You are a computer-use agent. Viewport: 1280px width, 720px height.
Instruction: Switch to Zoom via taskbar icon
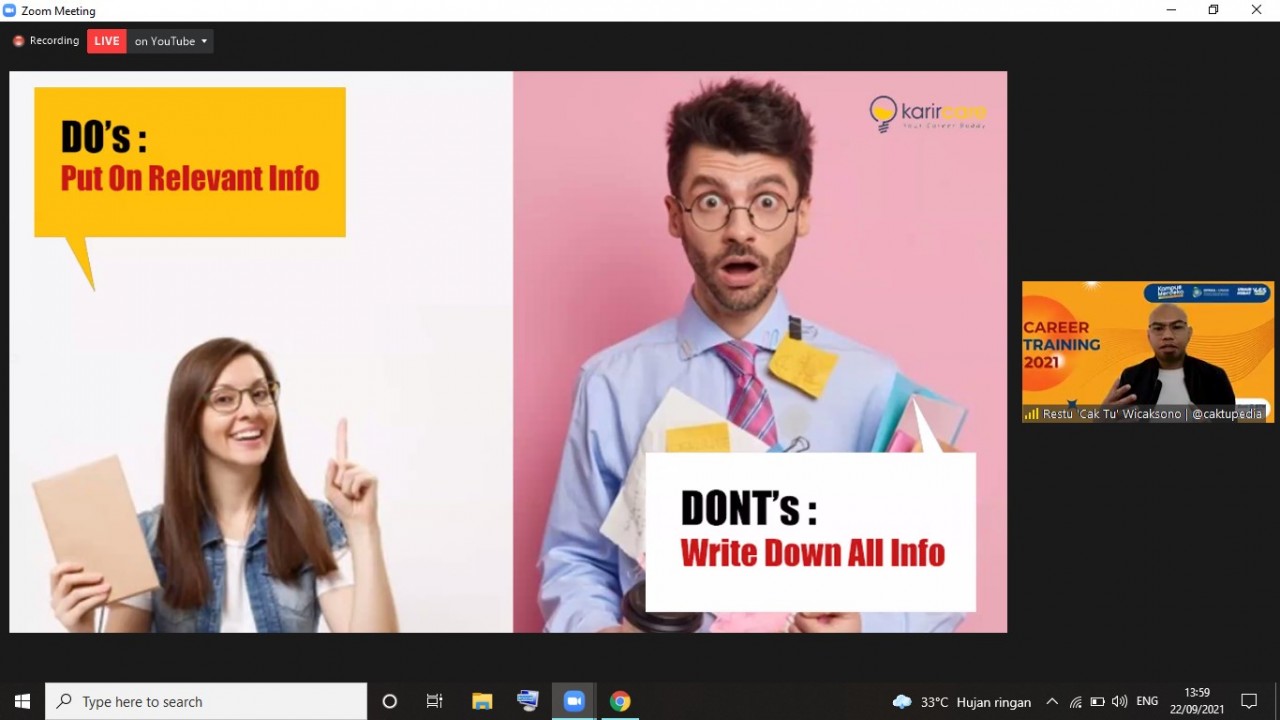coord(574,701)
